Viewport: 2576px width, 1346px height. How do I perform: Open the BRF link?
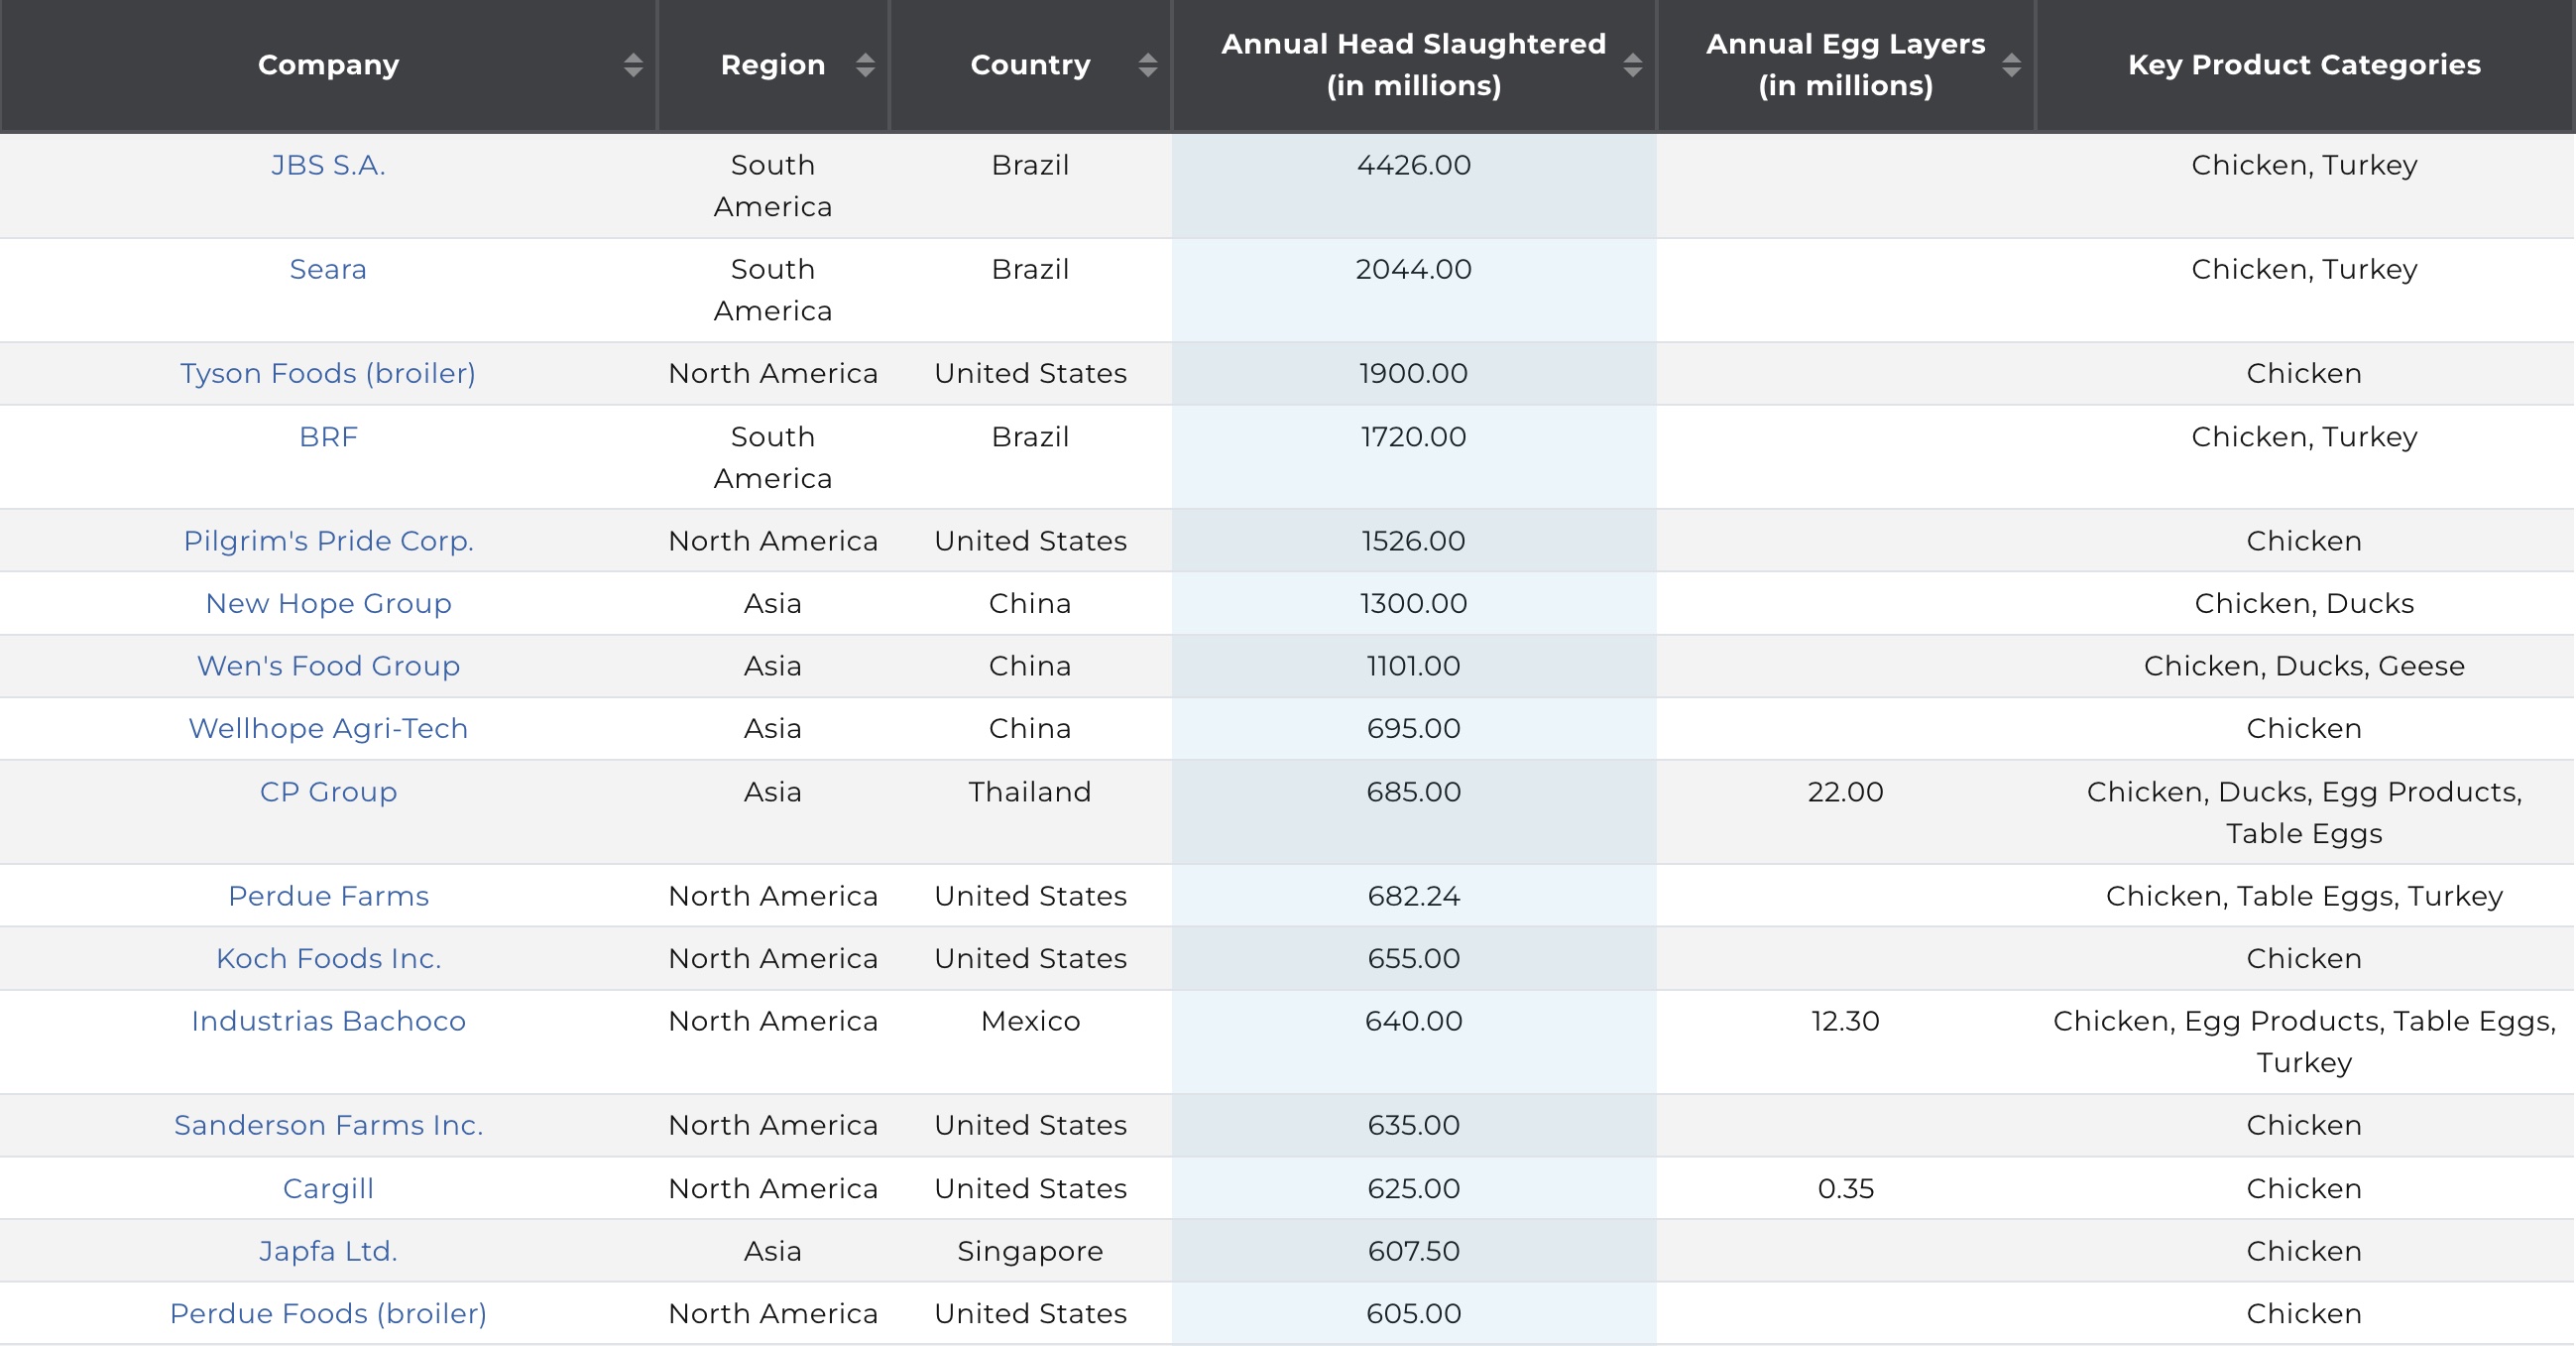(328, 437)
